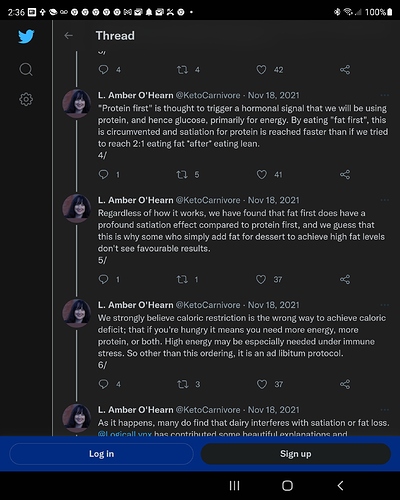
Task: Retweet the tweet numbered 4/
Action: tap(182, 174)
